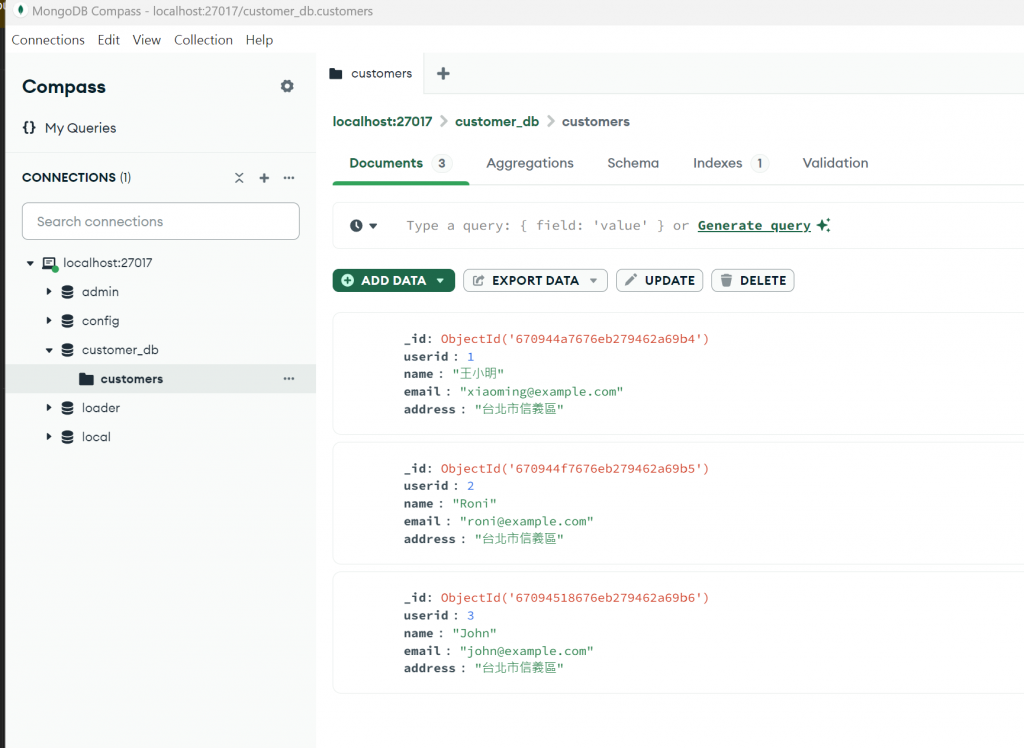1024x748 pixels.
Task: Collapse localhost:27017 connection tree
Action: [30, 263]
